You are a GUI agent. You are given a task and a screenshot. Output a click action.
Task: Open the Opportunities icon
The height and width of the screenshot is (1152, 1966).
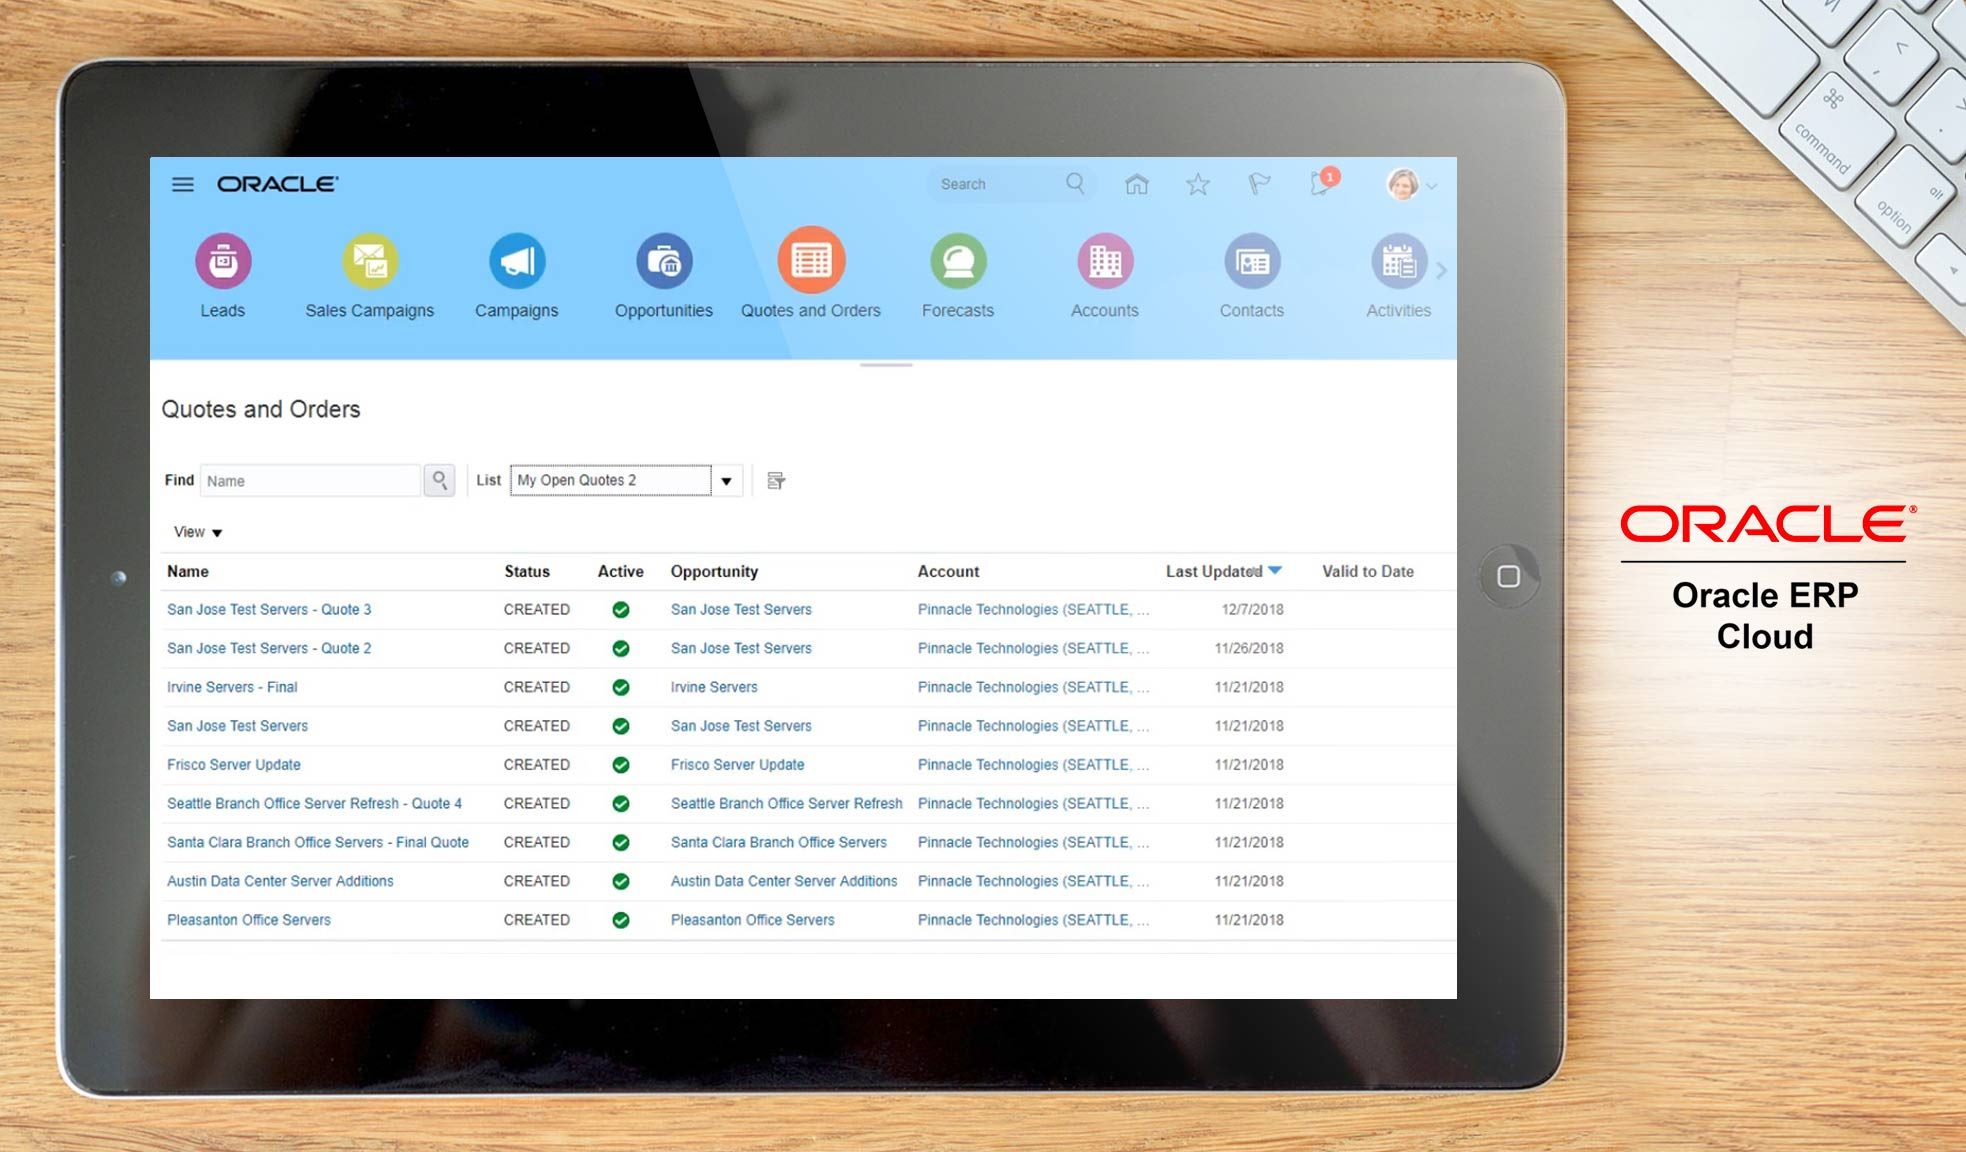tap(663, 263)
